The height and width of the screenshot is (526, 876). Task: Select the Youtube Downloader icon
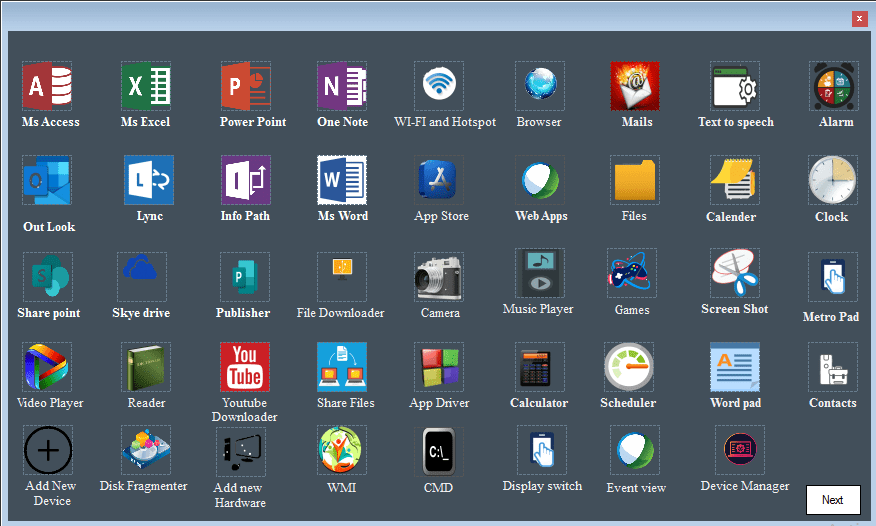click(x=245, y=367)
